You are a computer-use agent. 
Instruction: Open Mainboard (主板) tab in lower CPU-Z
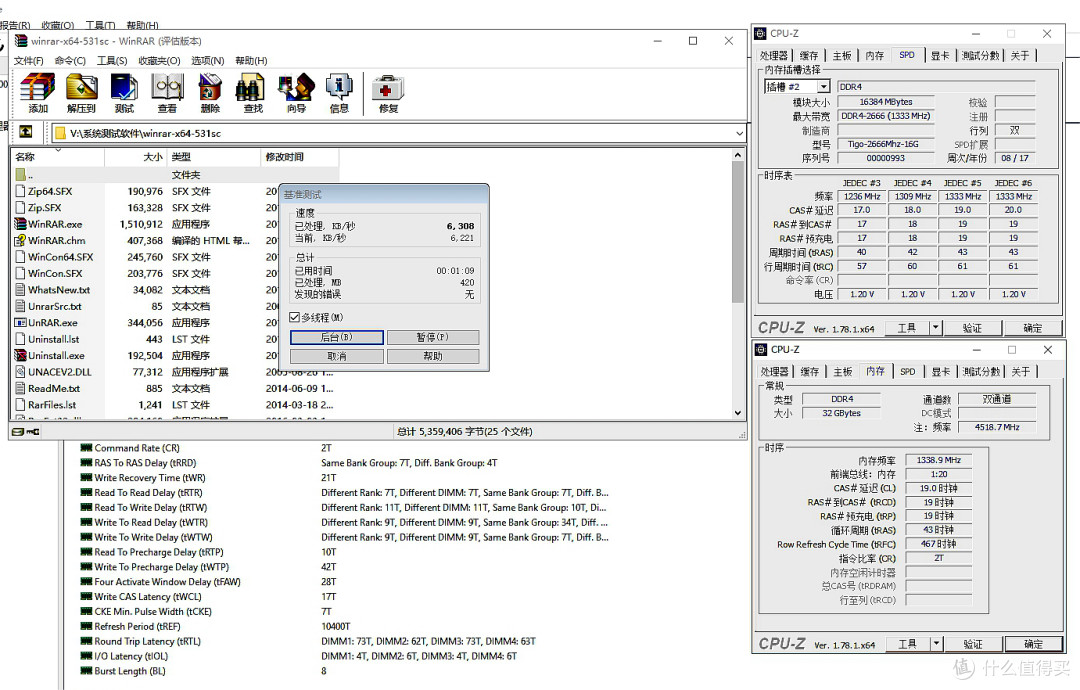[x=843, y=372]
